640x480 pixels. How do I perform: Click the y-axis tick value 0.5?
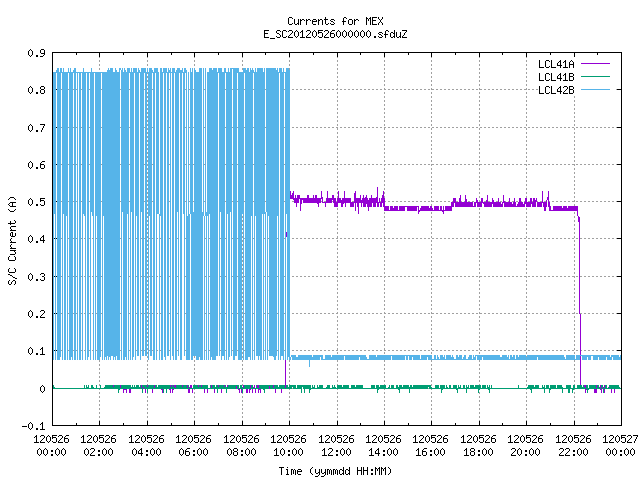(x=36, y=202)
